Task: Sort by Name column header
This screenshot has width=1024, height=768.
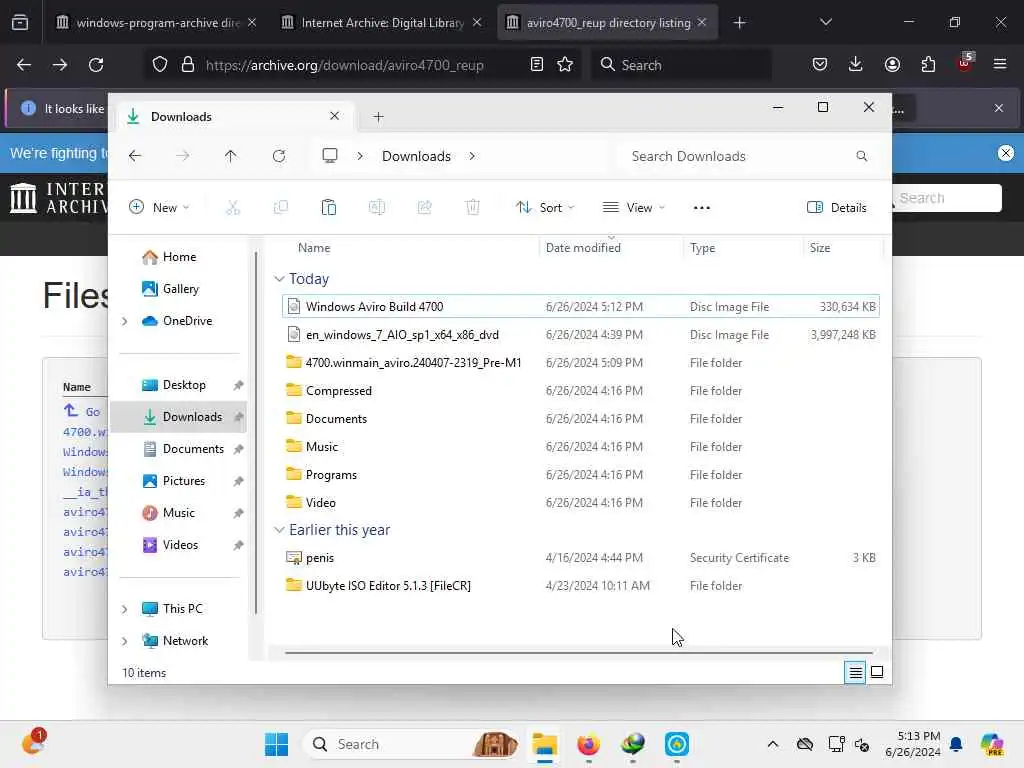Action: pyautogui.click(x=314, y=248)
